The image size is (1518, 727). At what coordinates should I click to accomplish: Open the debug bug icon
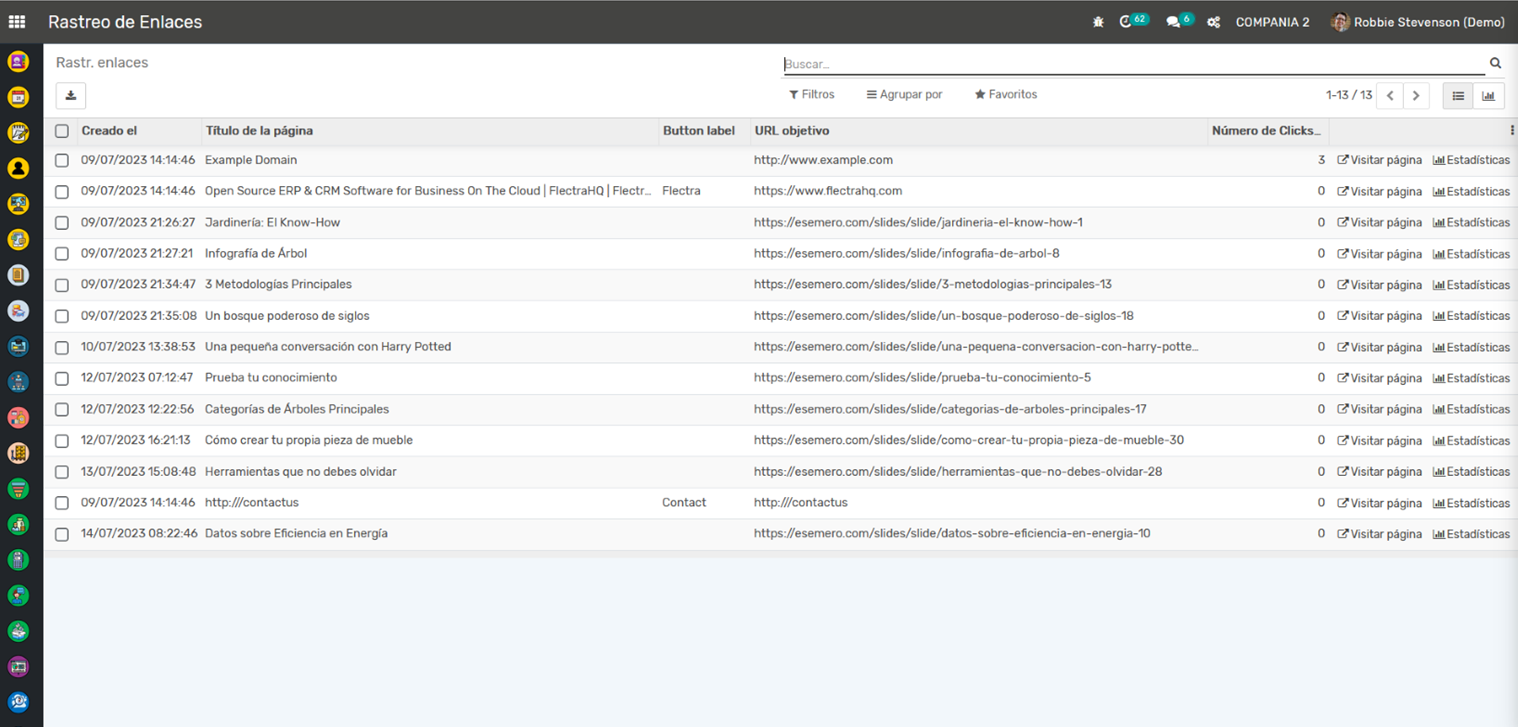tap(1098, 22)
